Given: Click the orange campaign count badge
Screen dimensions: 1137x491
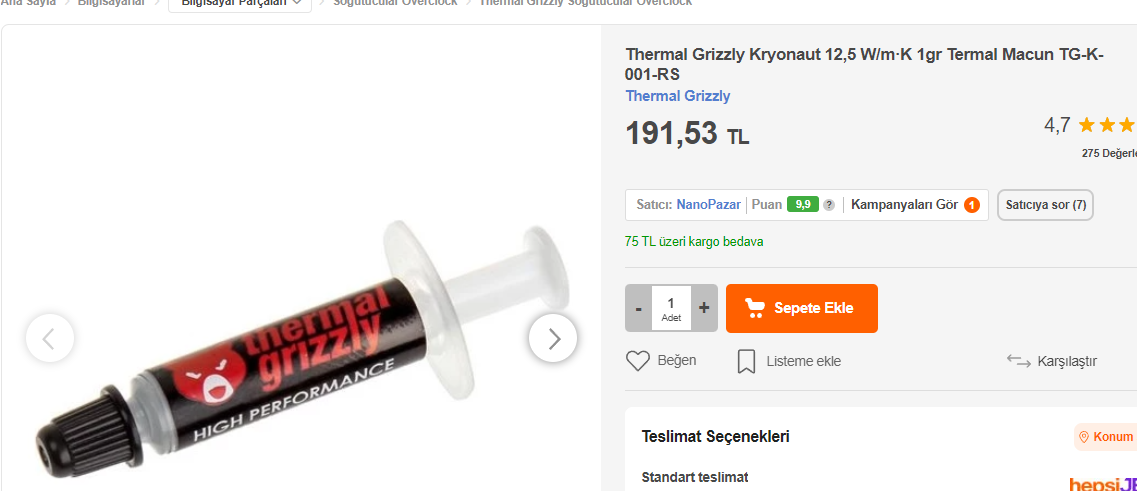Looking at the screenshot, I should tap(972, 205).
